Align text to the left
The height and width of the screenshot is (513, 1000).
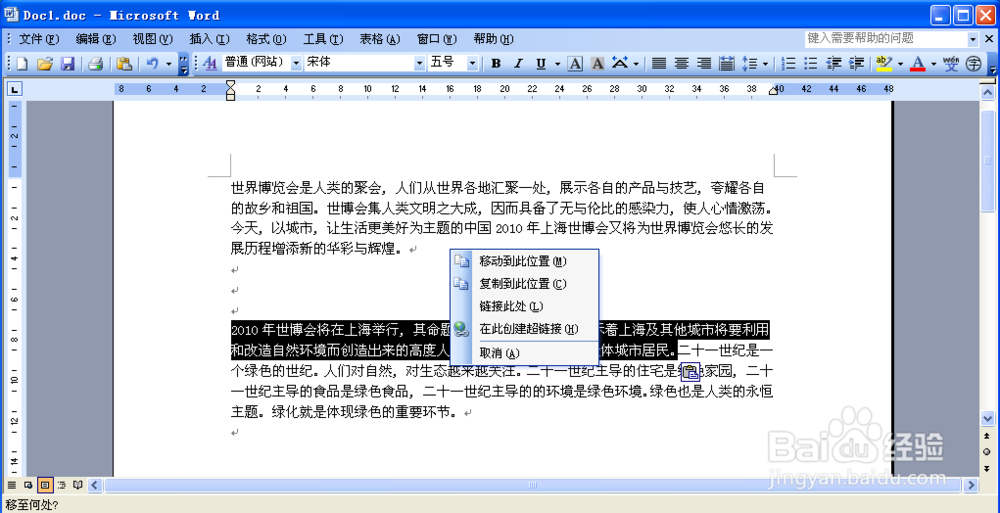[659, 64]
